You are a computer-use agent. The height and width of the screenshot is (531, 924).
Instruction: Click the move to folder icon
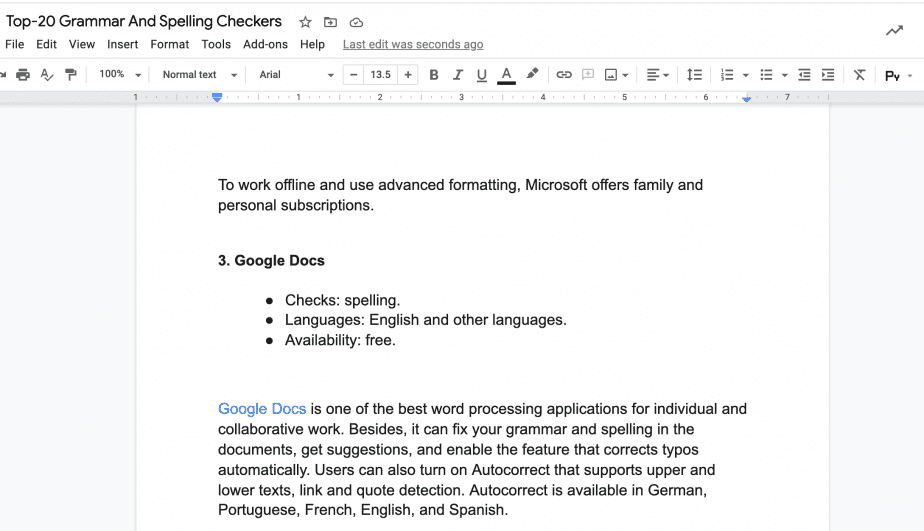point(331,22)
